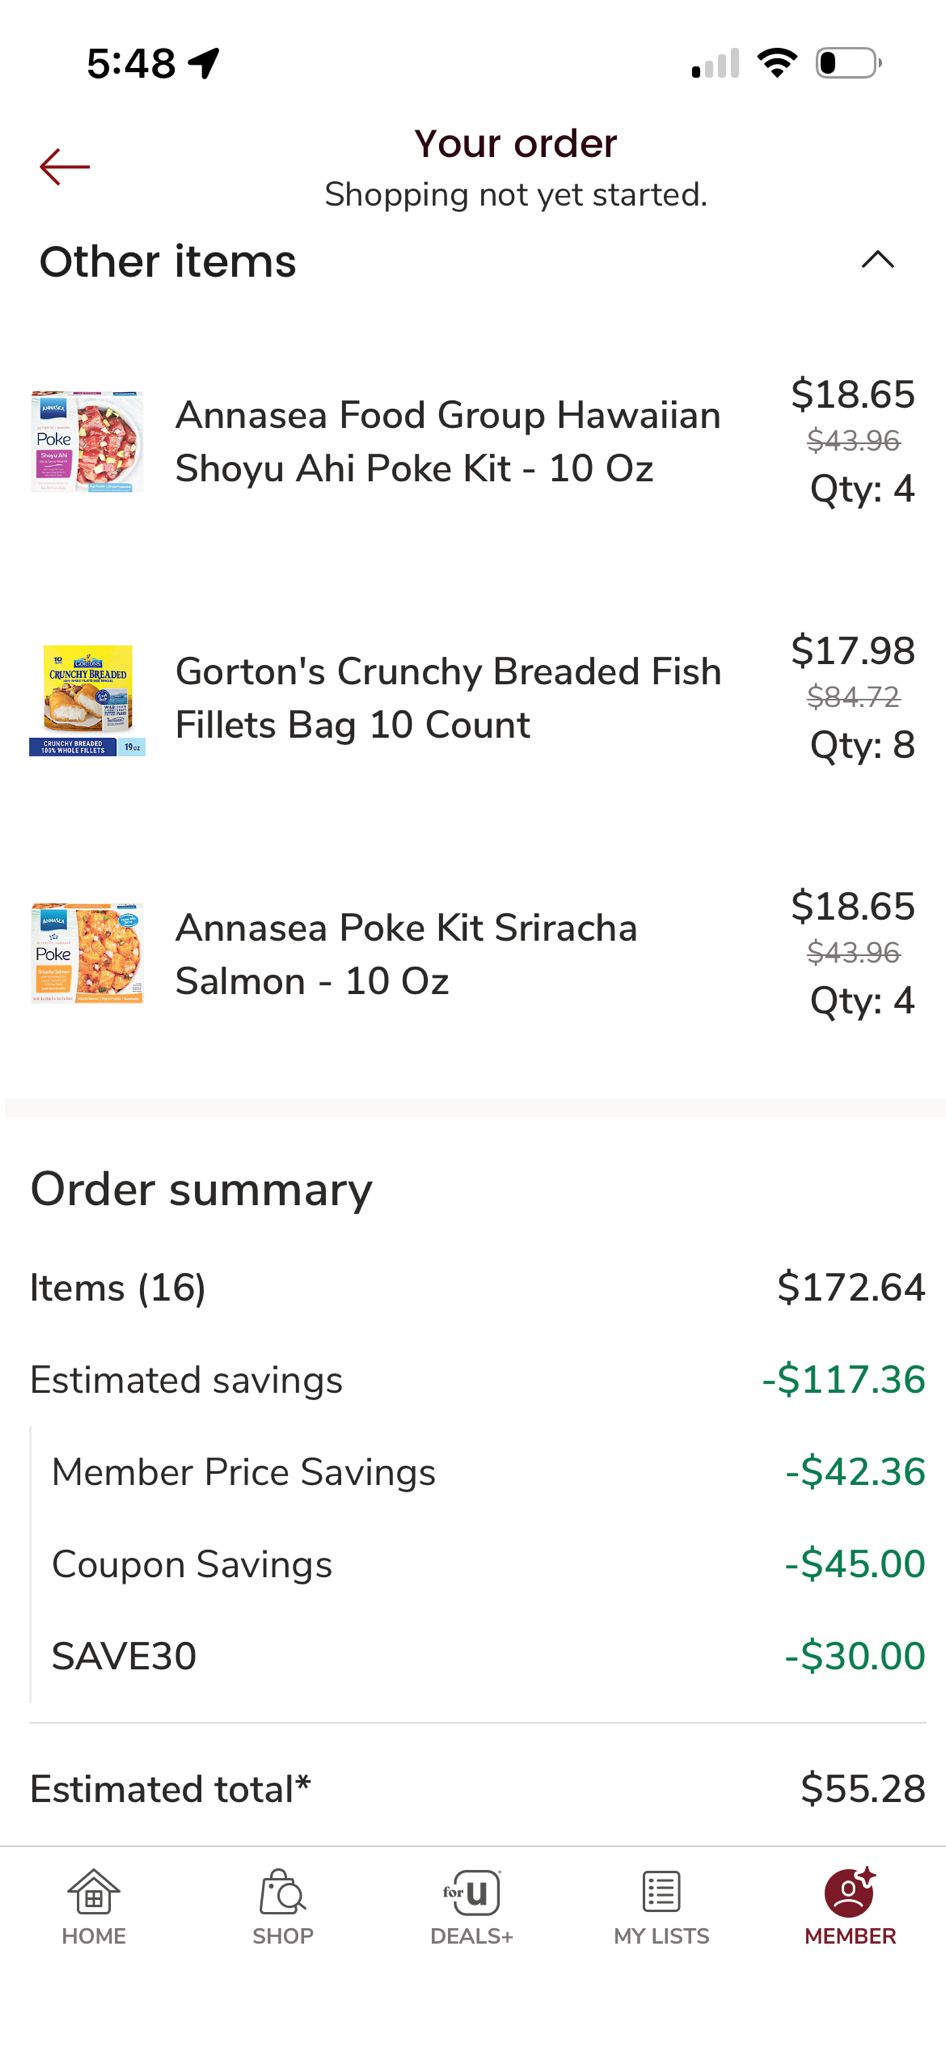Tap the back arrow icon
Viewport: 946px width, 2048px height.
pyautogui.click(x=65, y=167)
